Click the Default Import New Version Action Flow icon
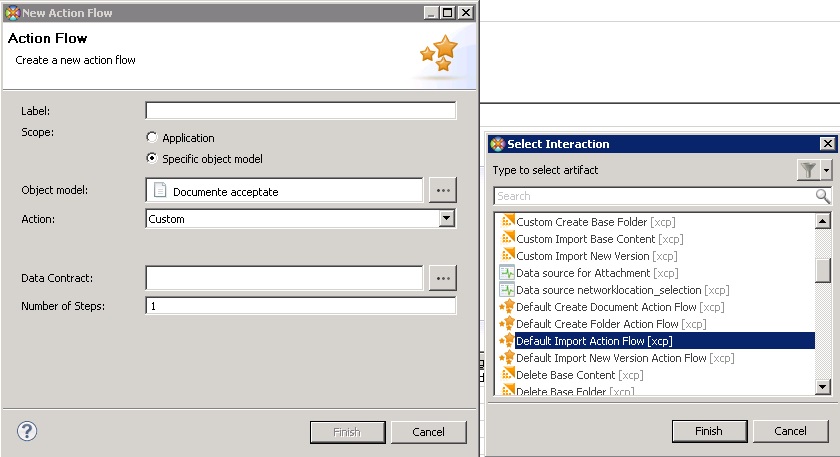Screen dimensions: 840x457 (507, 357)
